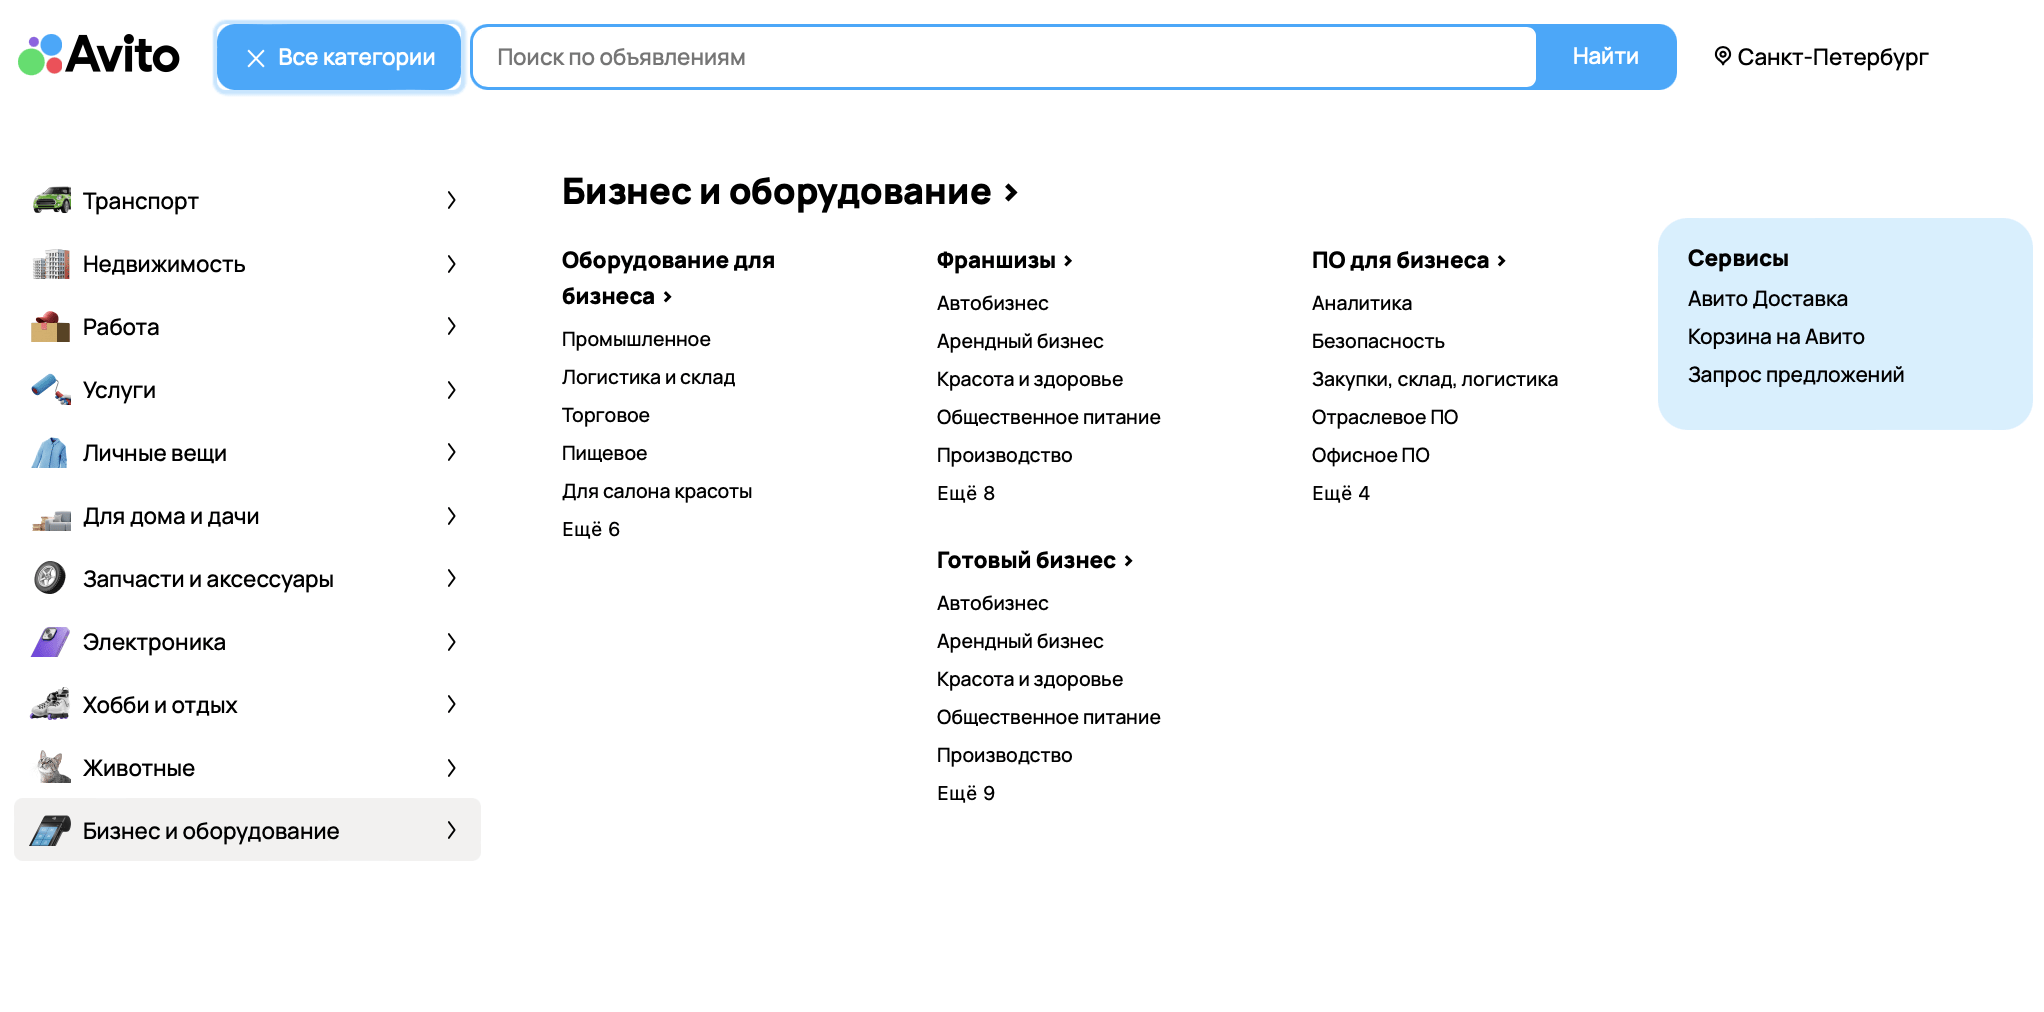The height and width of the screenshot is (1012, 2044).
Task: Select Недвижимость in category menu
Action: pyautogui.click(x=247, y=264)
